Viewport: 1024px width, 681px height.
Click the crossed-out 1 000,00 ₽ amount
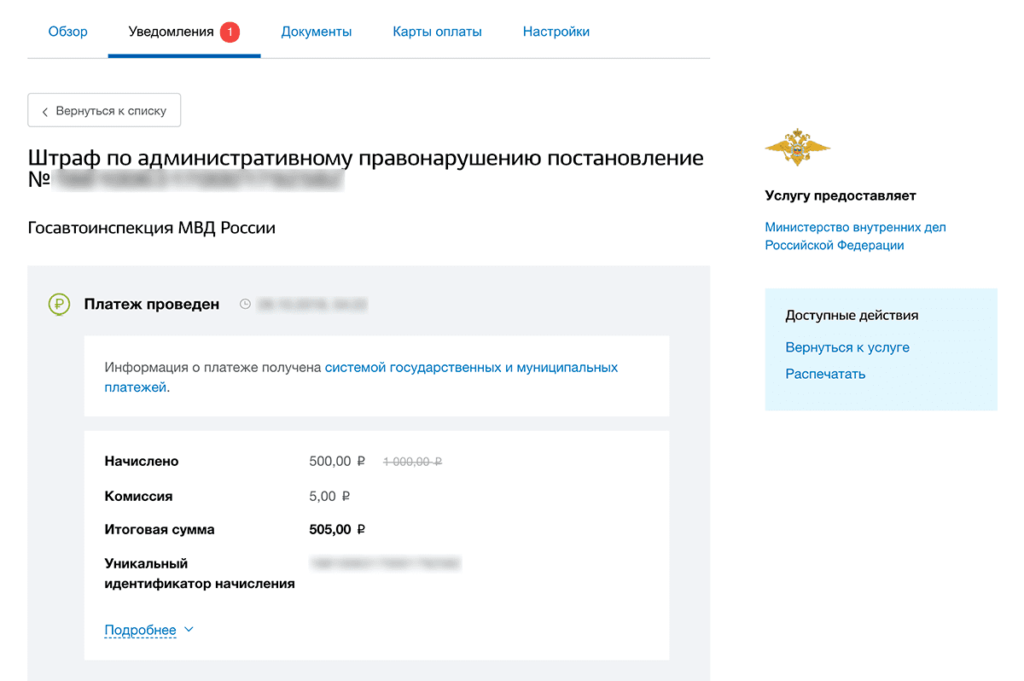tap(412, 462)
